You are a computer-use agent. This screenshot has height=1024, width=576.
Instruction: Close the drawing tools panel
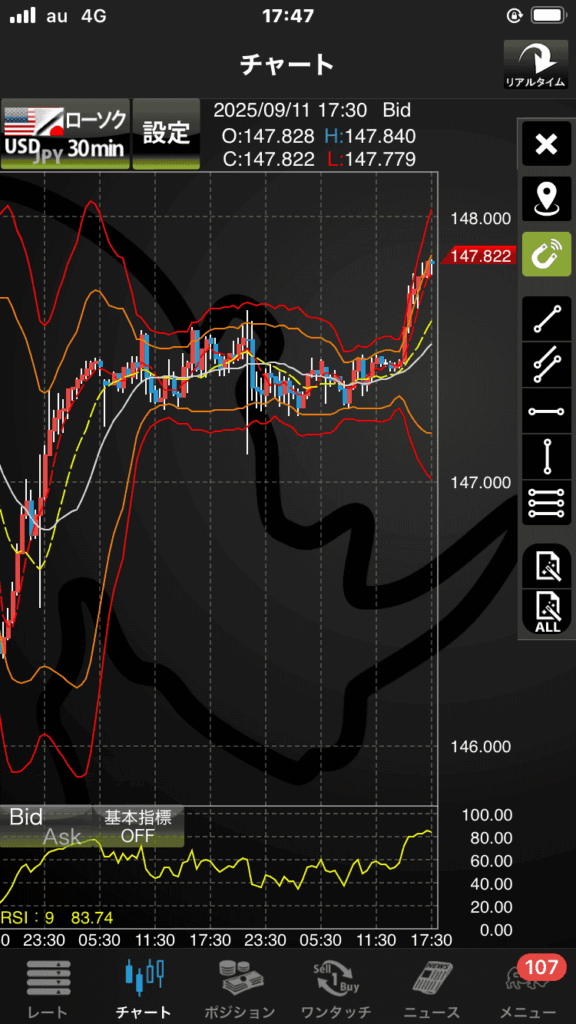click(546, 144)
